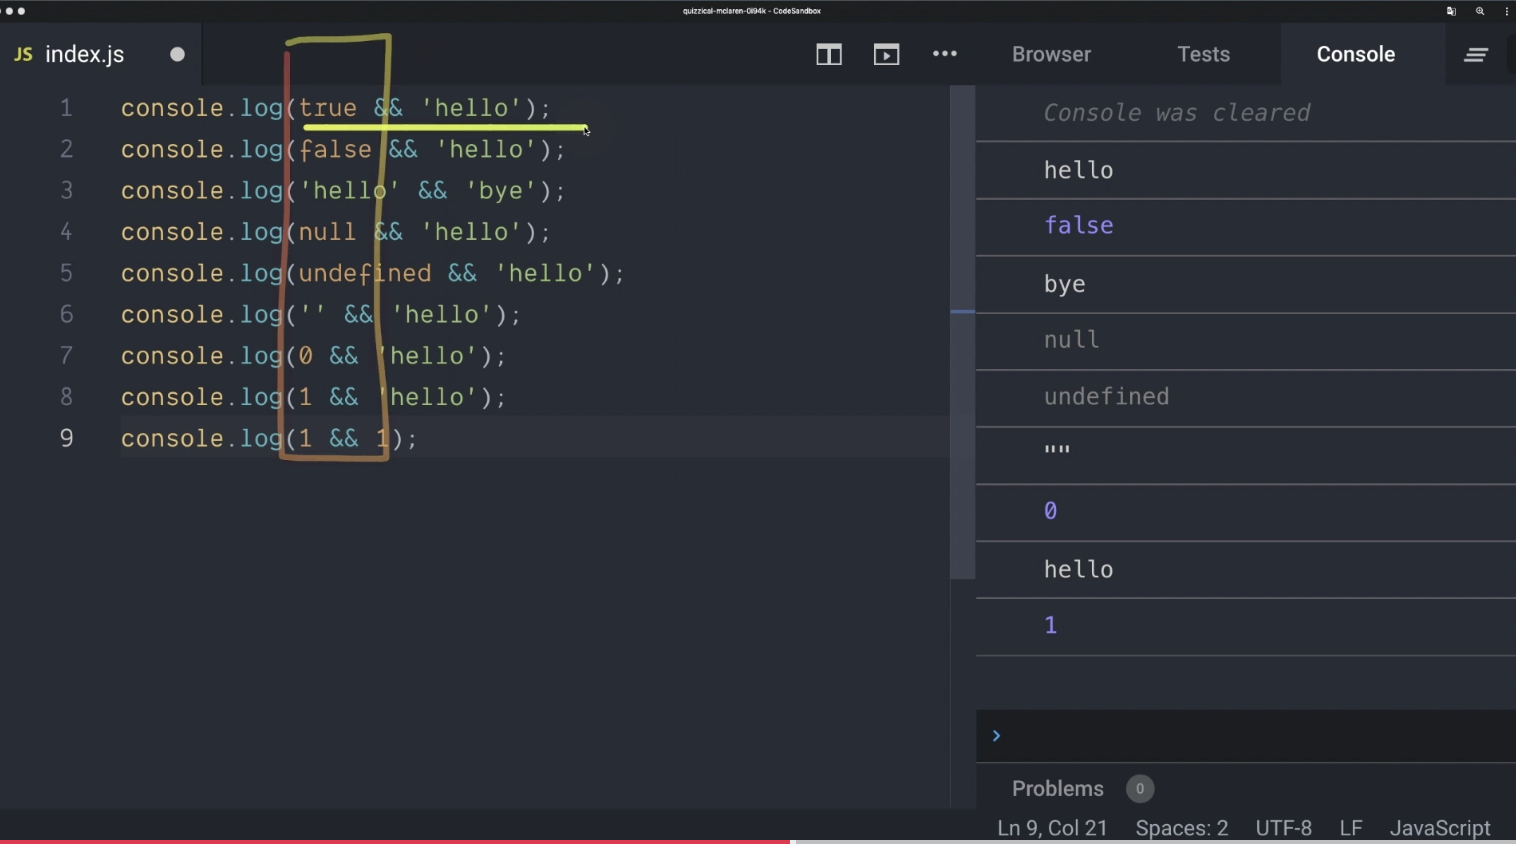Change language mode via JavaScript status
The height and width of the screenshot is (844, 1516).
(1440, 828)
